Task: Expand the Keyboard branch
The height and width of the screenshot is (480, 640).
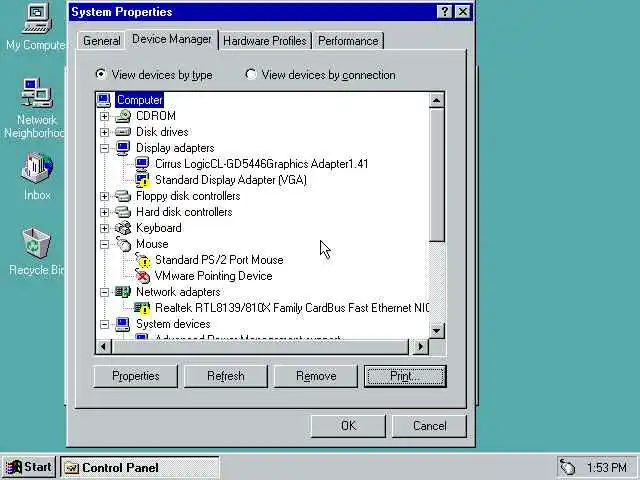Action: [x=104, y=228]
